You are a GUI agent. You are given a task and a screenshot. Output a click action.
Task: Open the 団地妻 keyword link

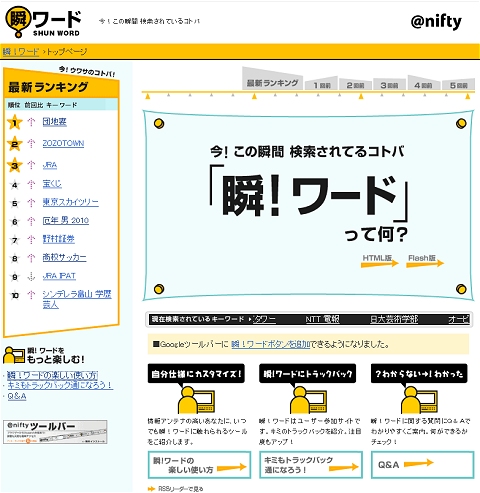point(54,122)
